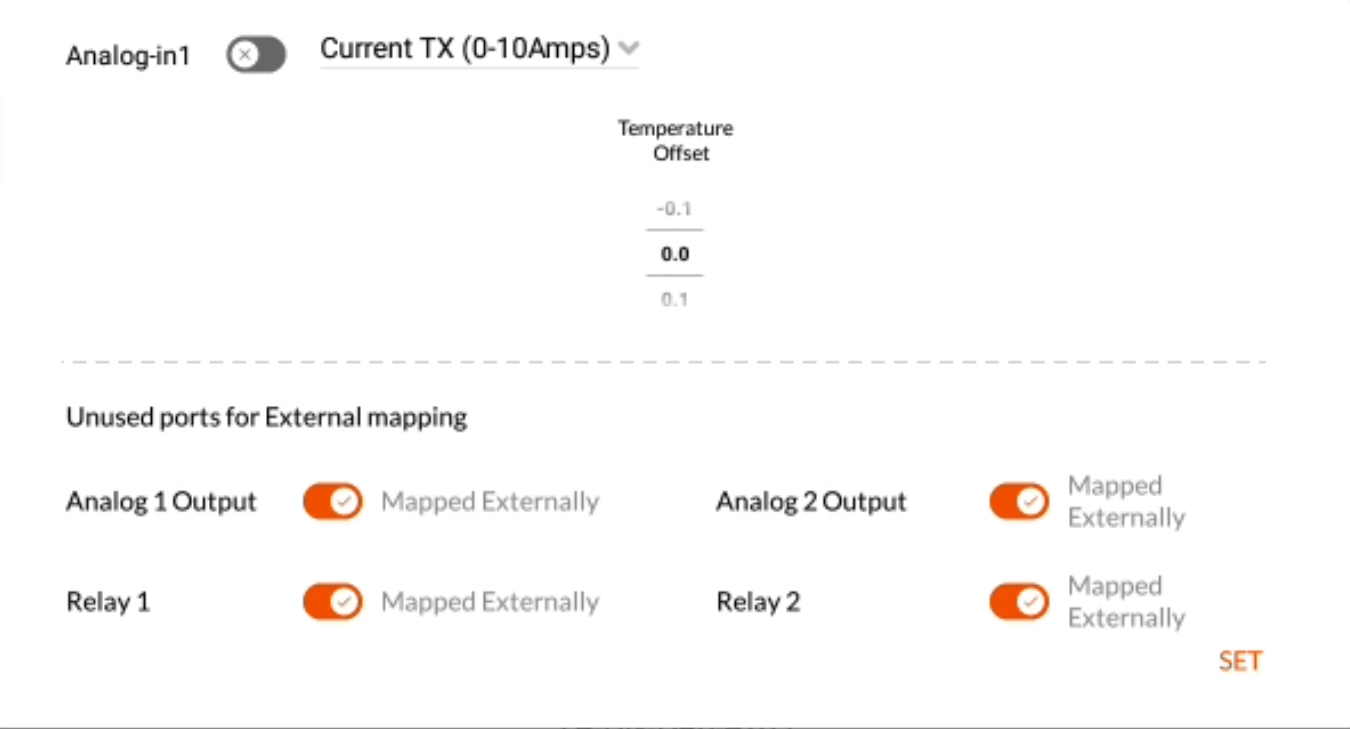Click Mapped Externally text beside Analog 1 Output
The image size is (1350, 729).
click(490, 502)
